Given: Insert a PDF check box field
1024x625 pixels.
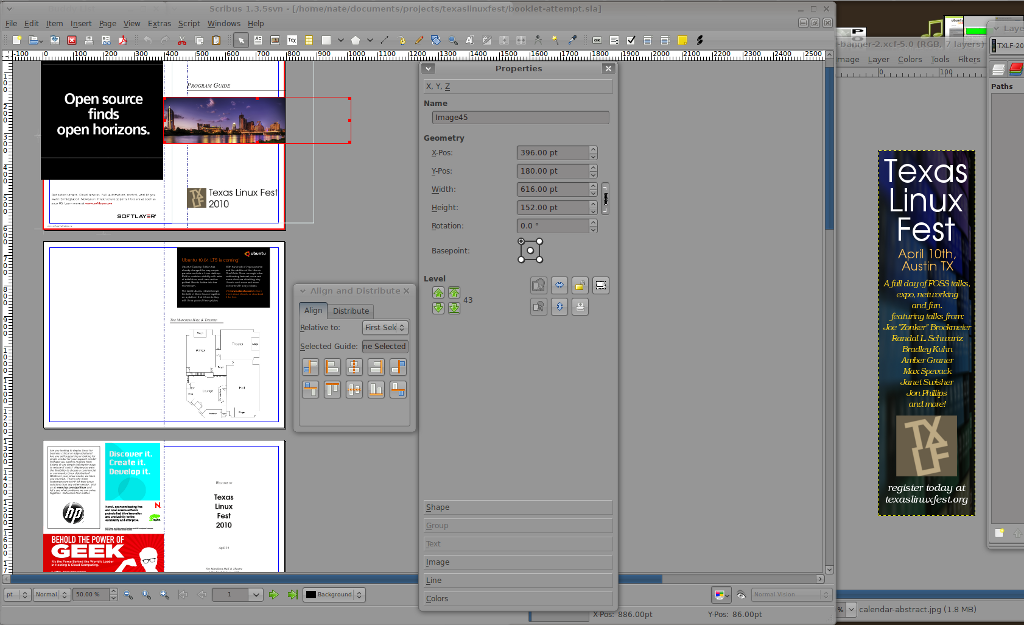Looking at the screenshot, I should (x=630, y=41).
